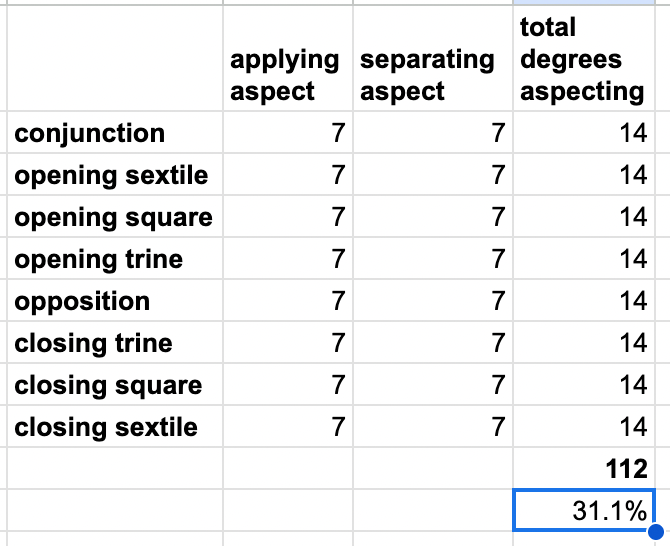
Task: Select the total degrees aspecting header
Action: 582,60
